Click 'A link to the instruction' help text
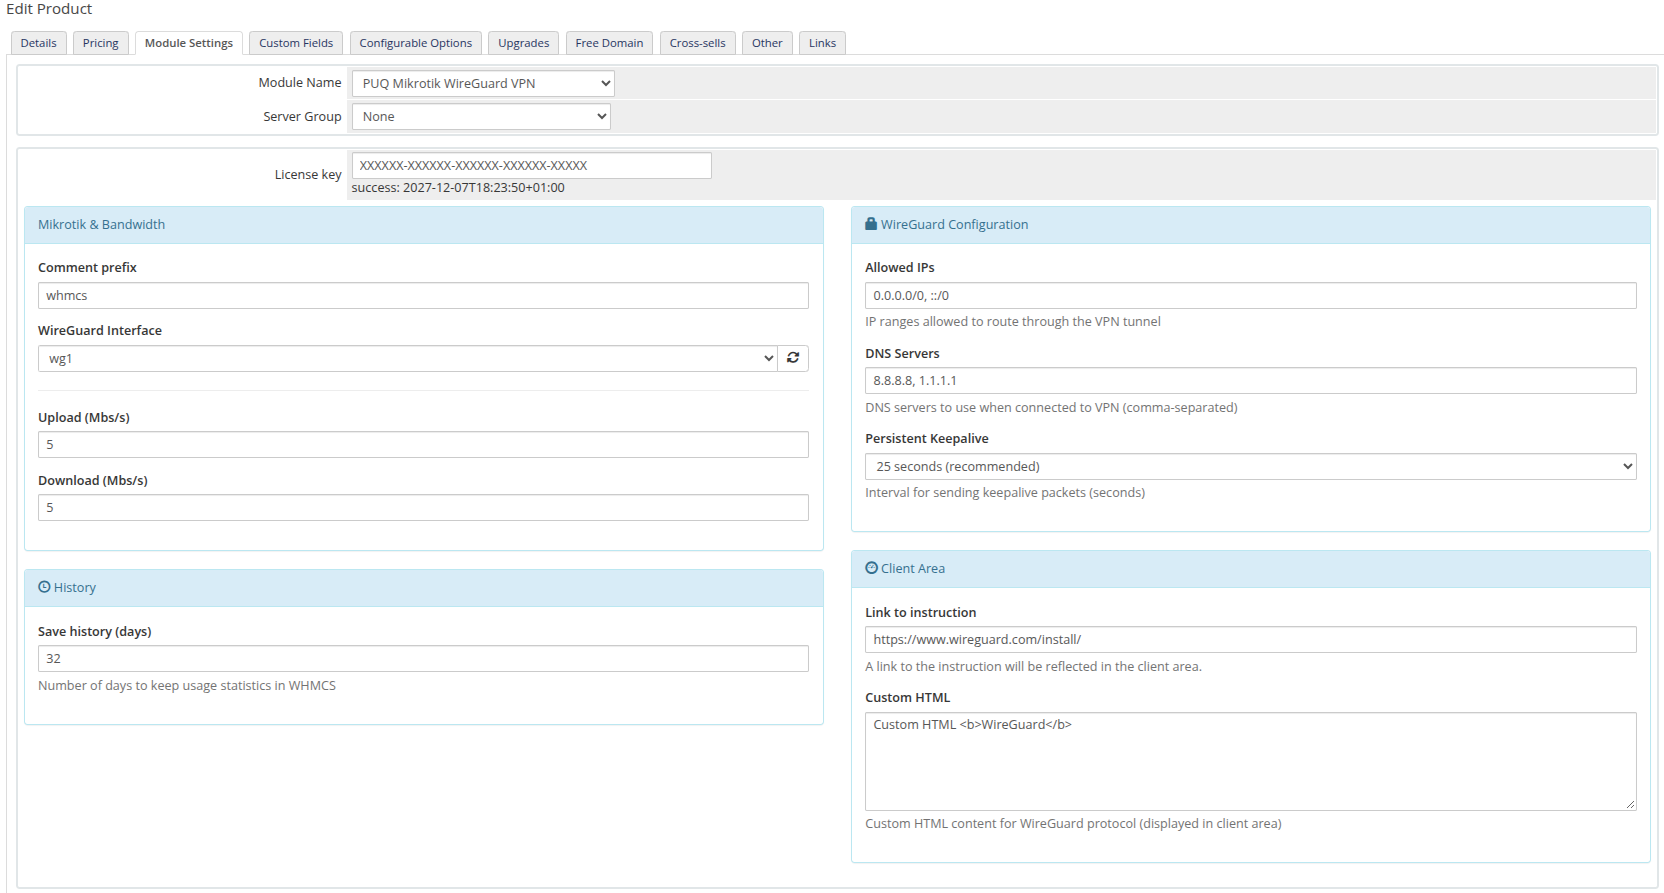The image size is (1664, 893). coord(1033,666)
